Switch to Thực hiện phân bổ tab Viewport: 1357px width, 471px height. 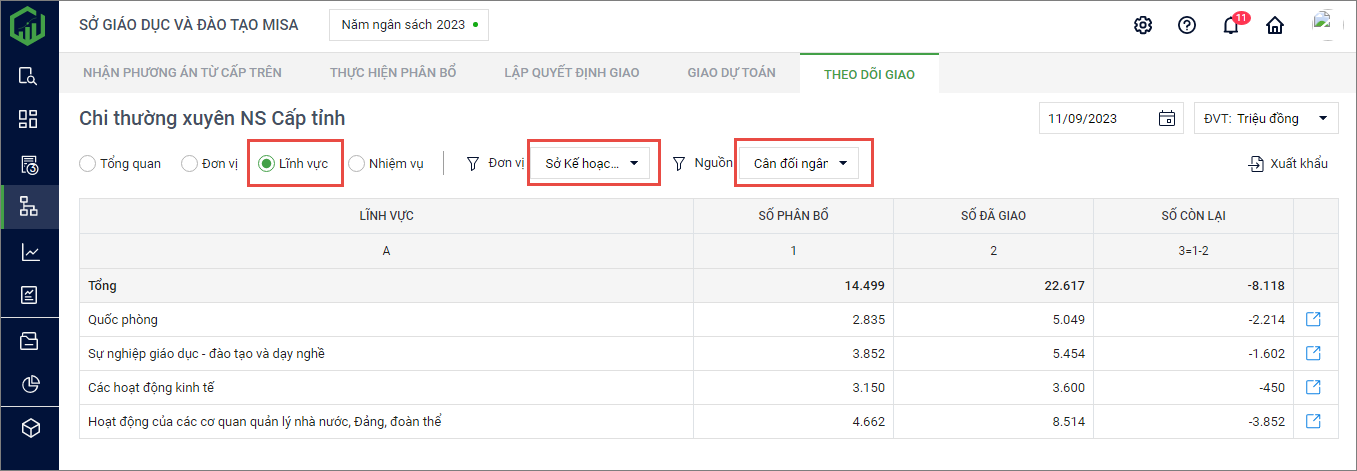click(393, 73)
